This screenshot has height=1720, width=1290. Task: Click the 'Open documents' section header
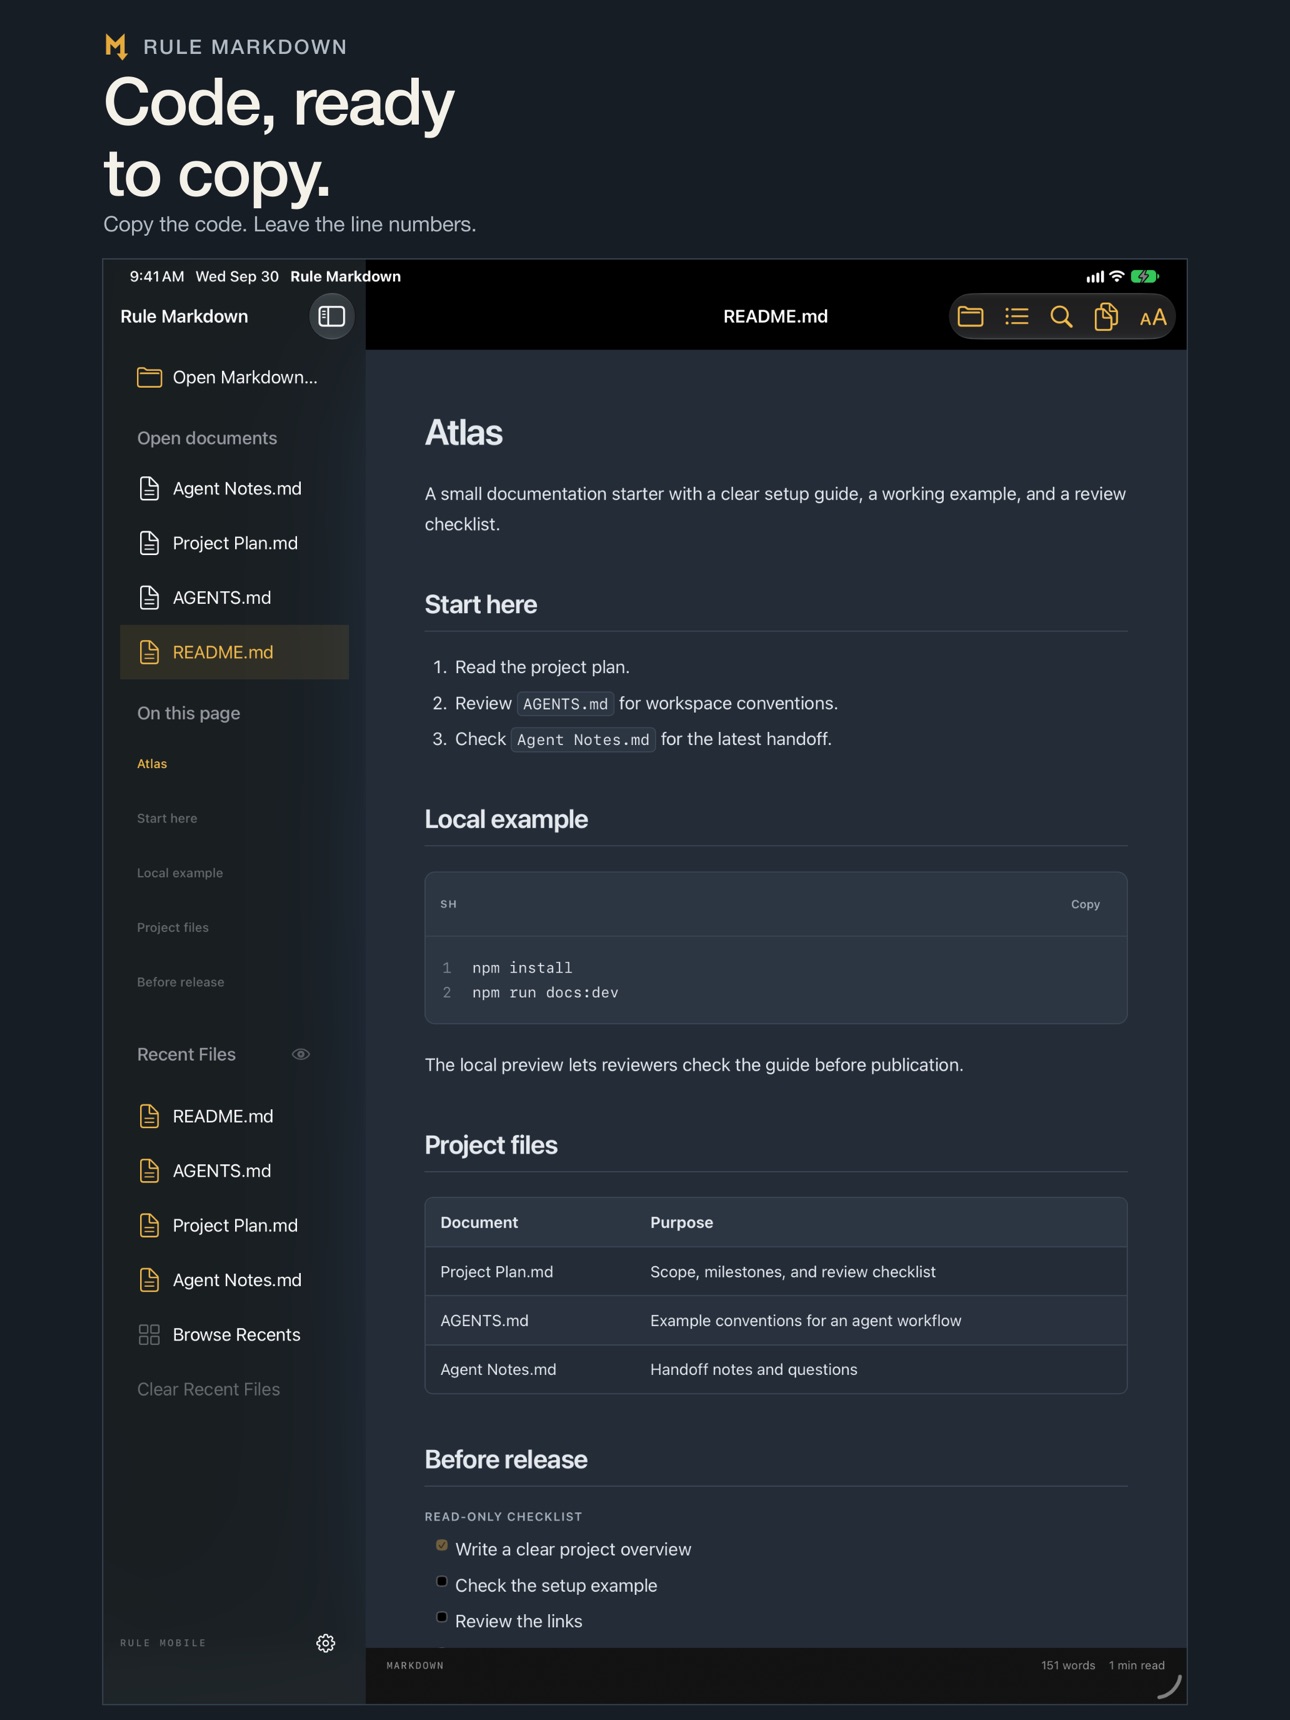click(207, 438)
